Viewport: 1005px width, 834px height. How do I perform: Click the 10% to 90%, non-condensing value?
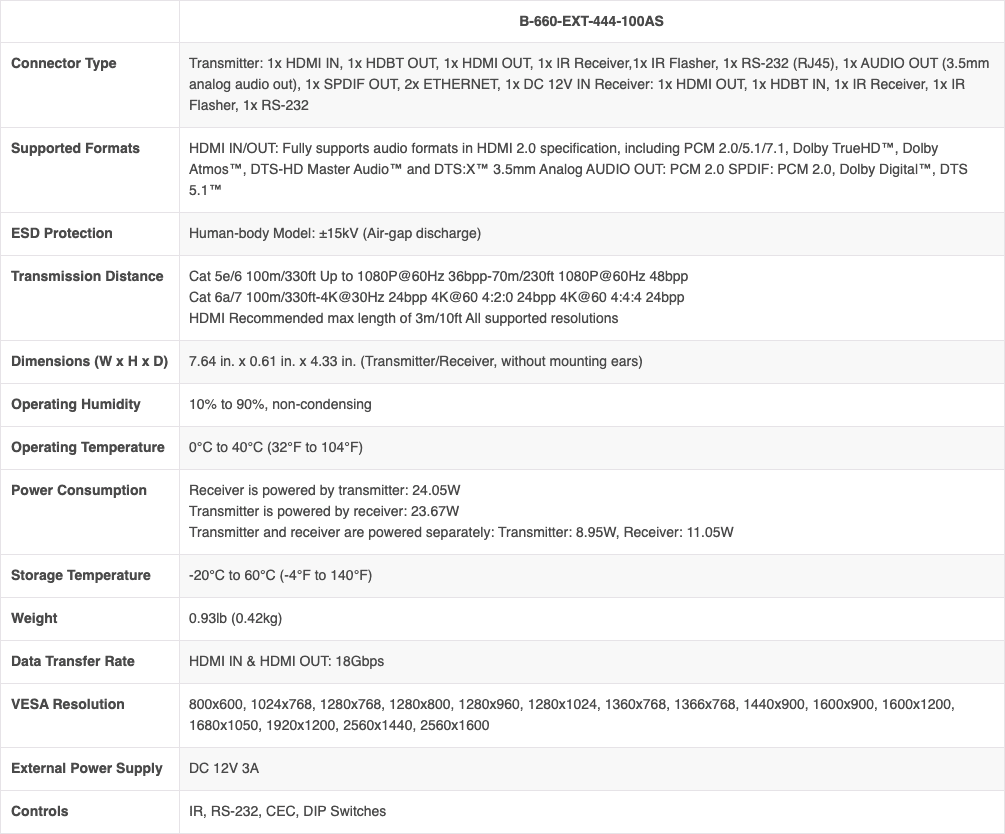(280, 404)
